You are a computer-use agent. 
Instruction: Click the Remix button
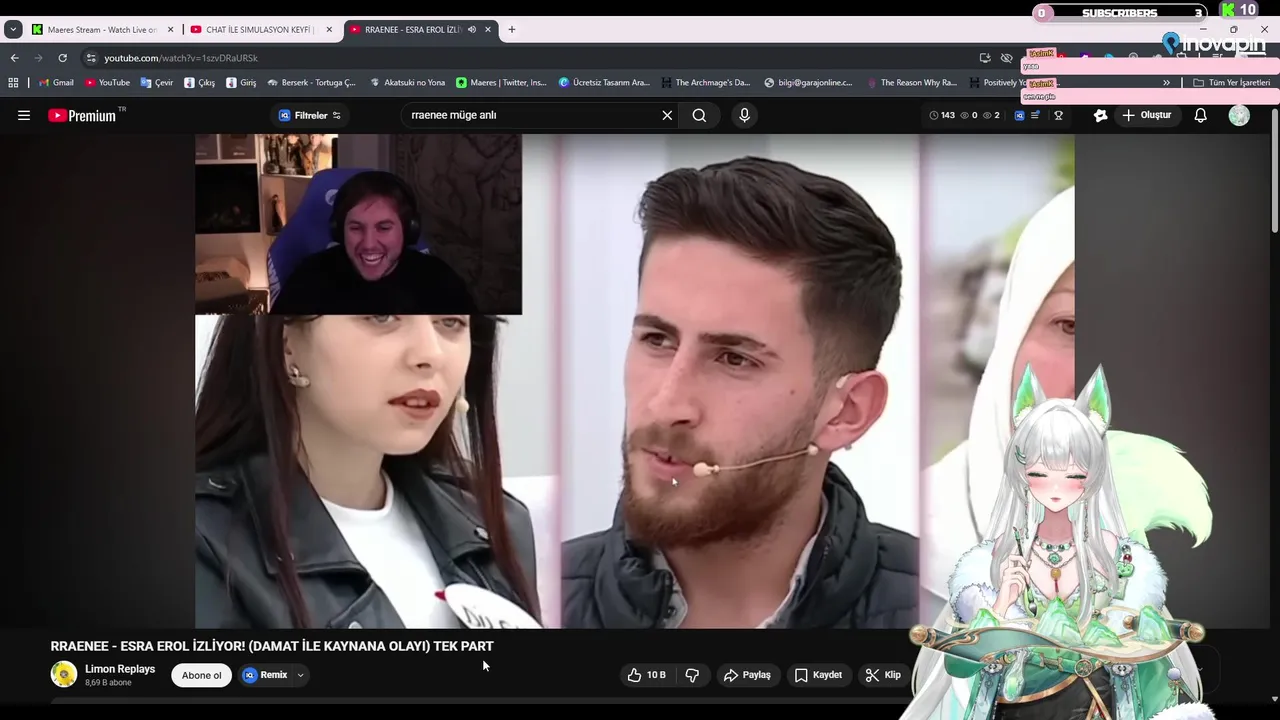265,675
